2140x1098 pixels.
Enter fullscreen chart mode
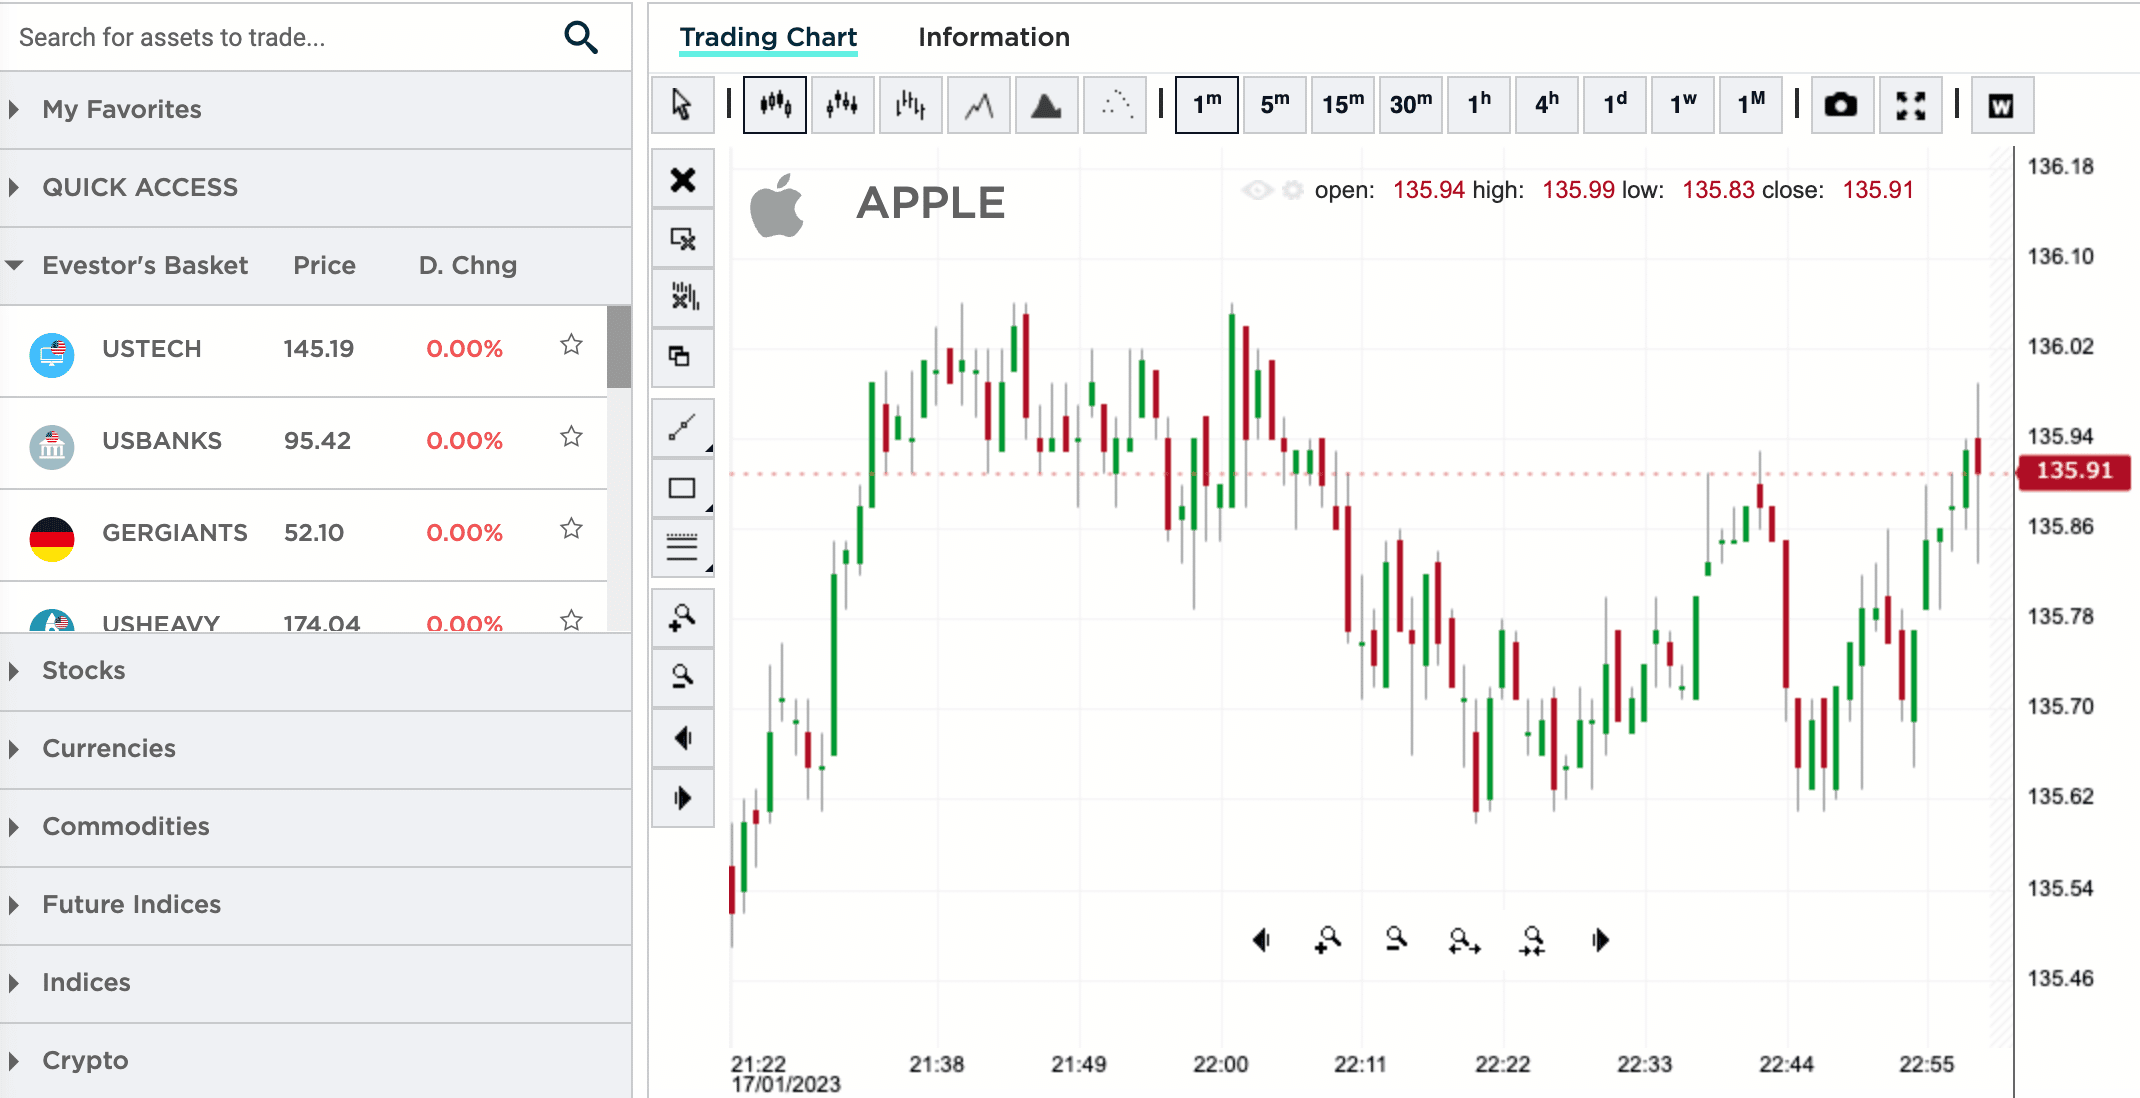1910,104
